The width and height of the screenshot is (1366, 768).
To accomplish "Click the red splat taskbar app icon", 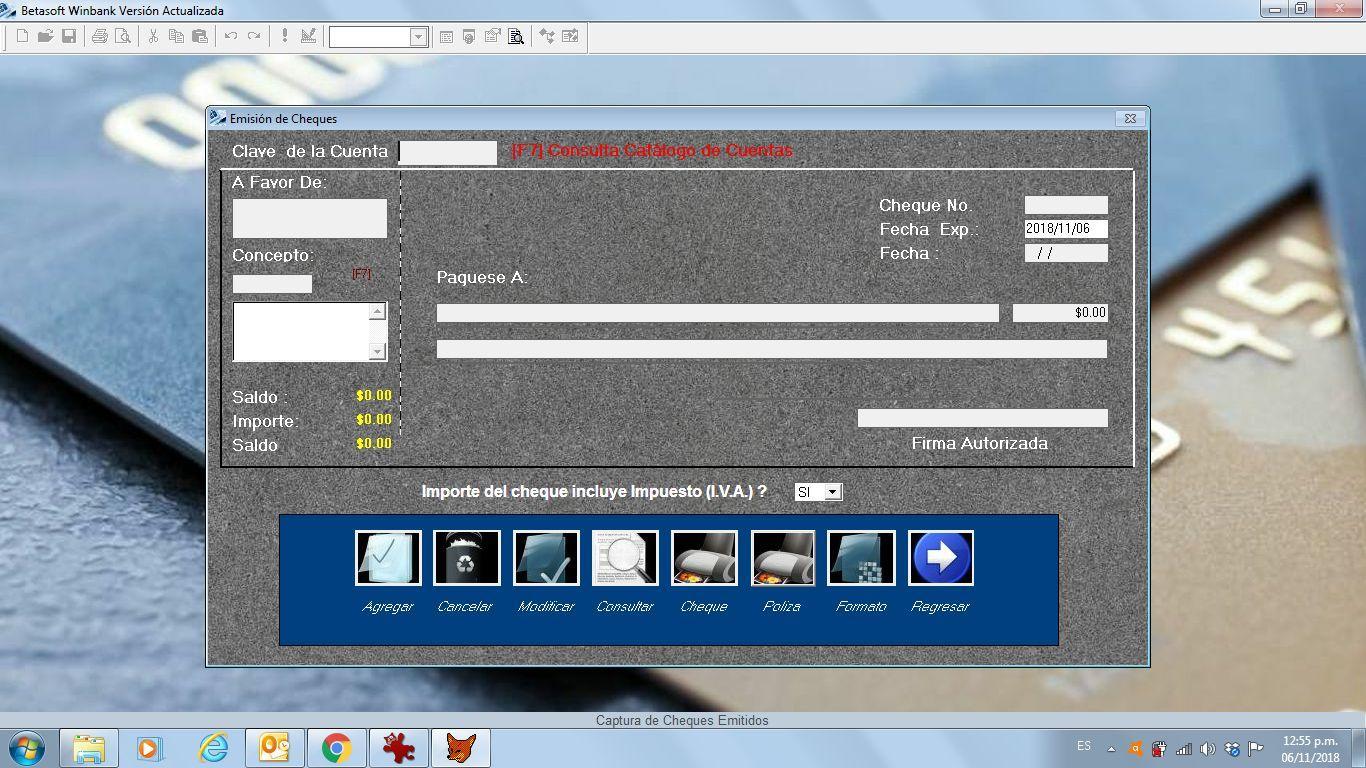I will point(398,748).
